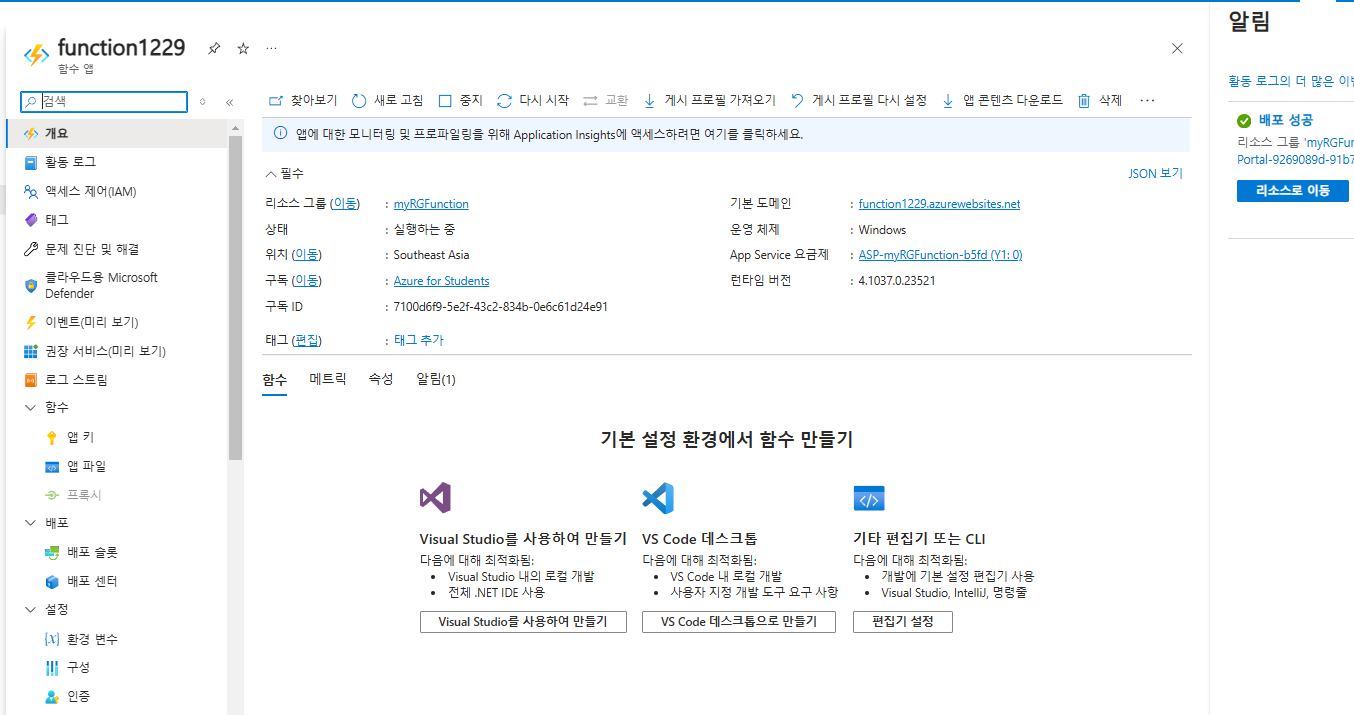Click 리소스로 이동 in notifications panel

(1293, 191)
